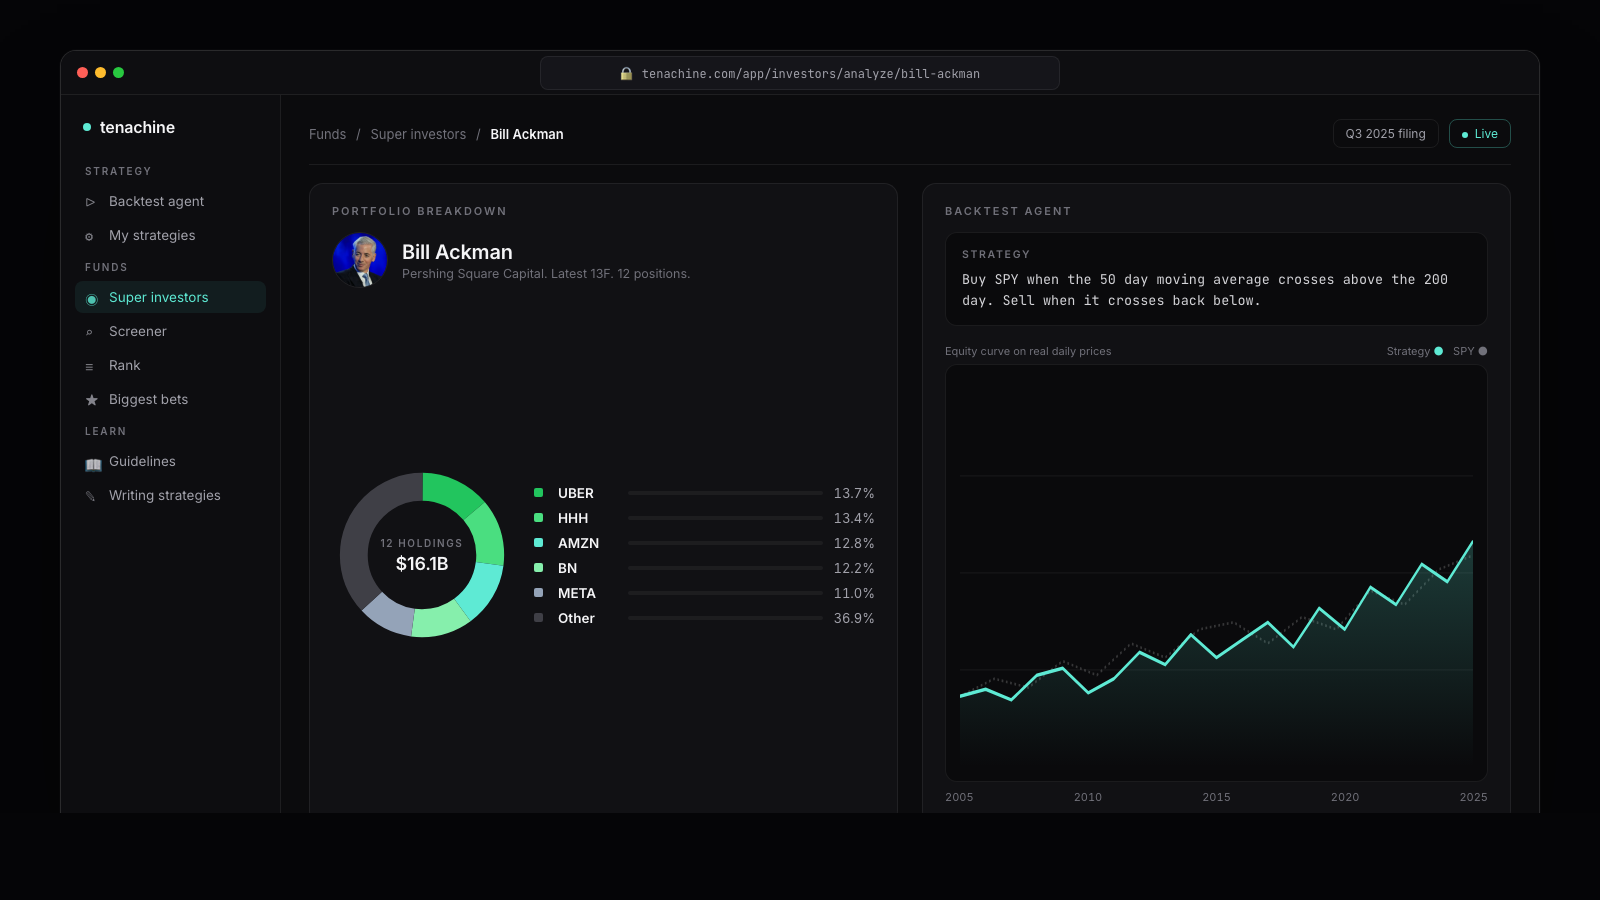
Task: Click Bill Ackman profile photo
Action: tap(360, 260)
